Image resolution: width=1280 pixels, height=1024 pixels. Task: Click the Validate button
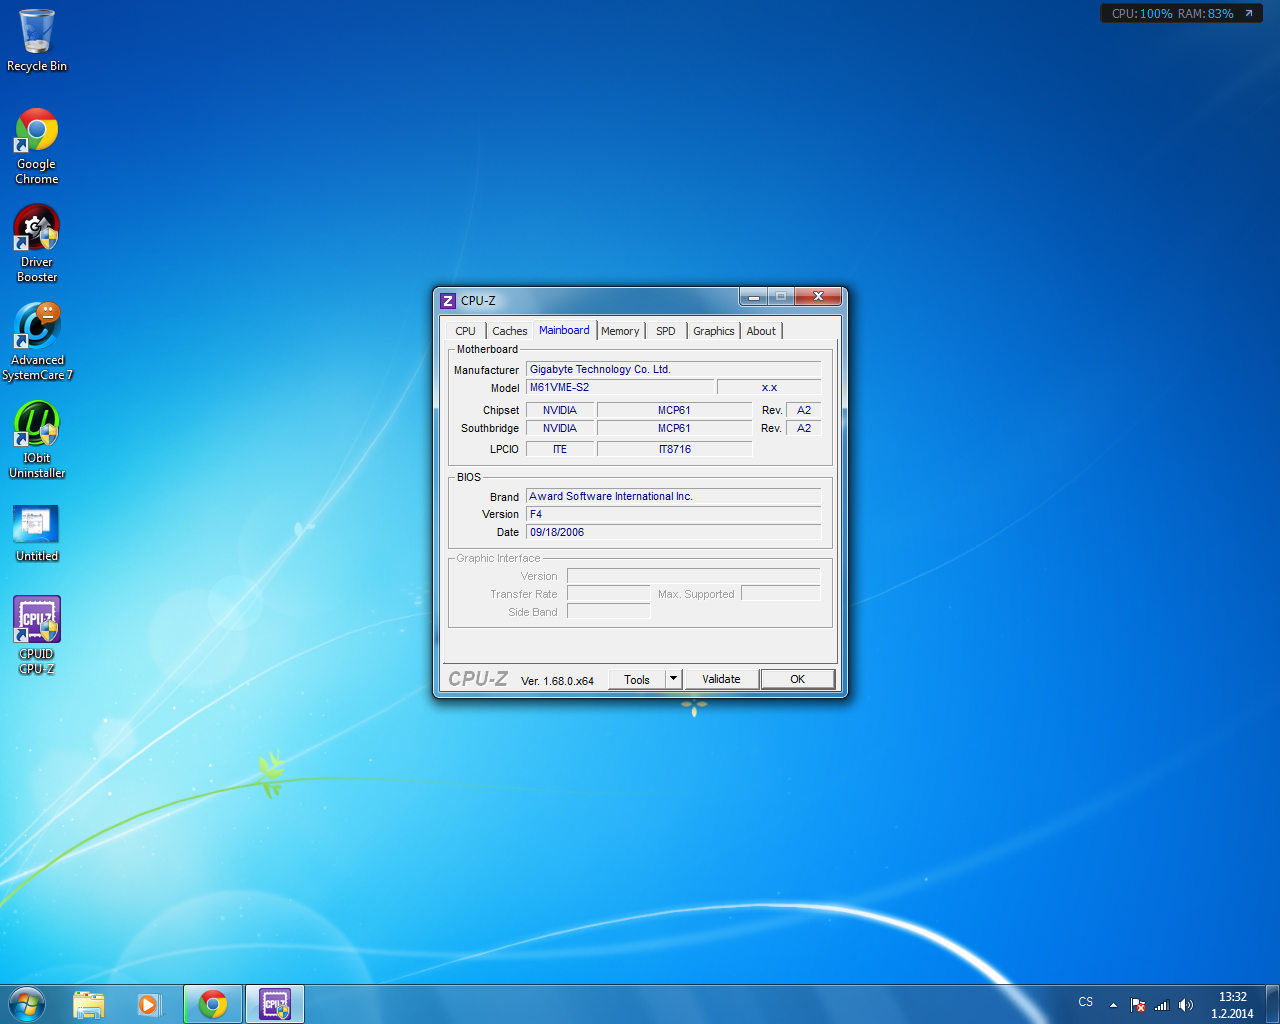pyautogui.click(x=721, y=679)
